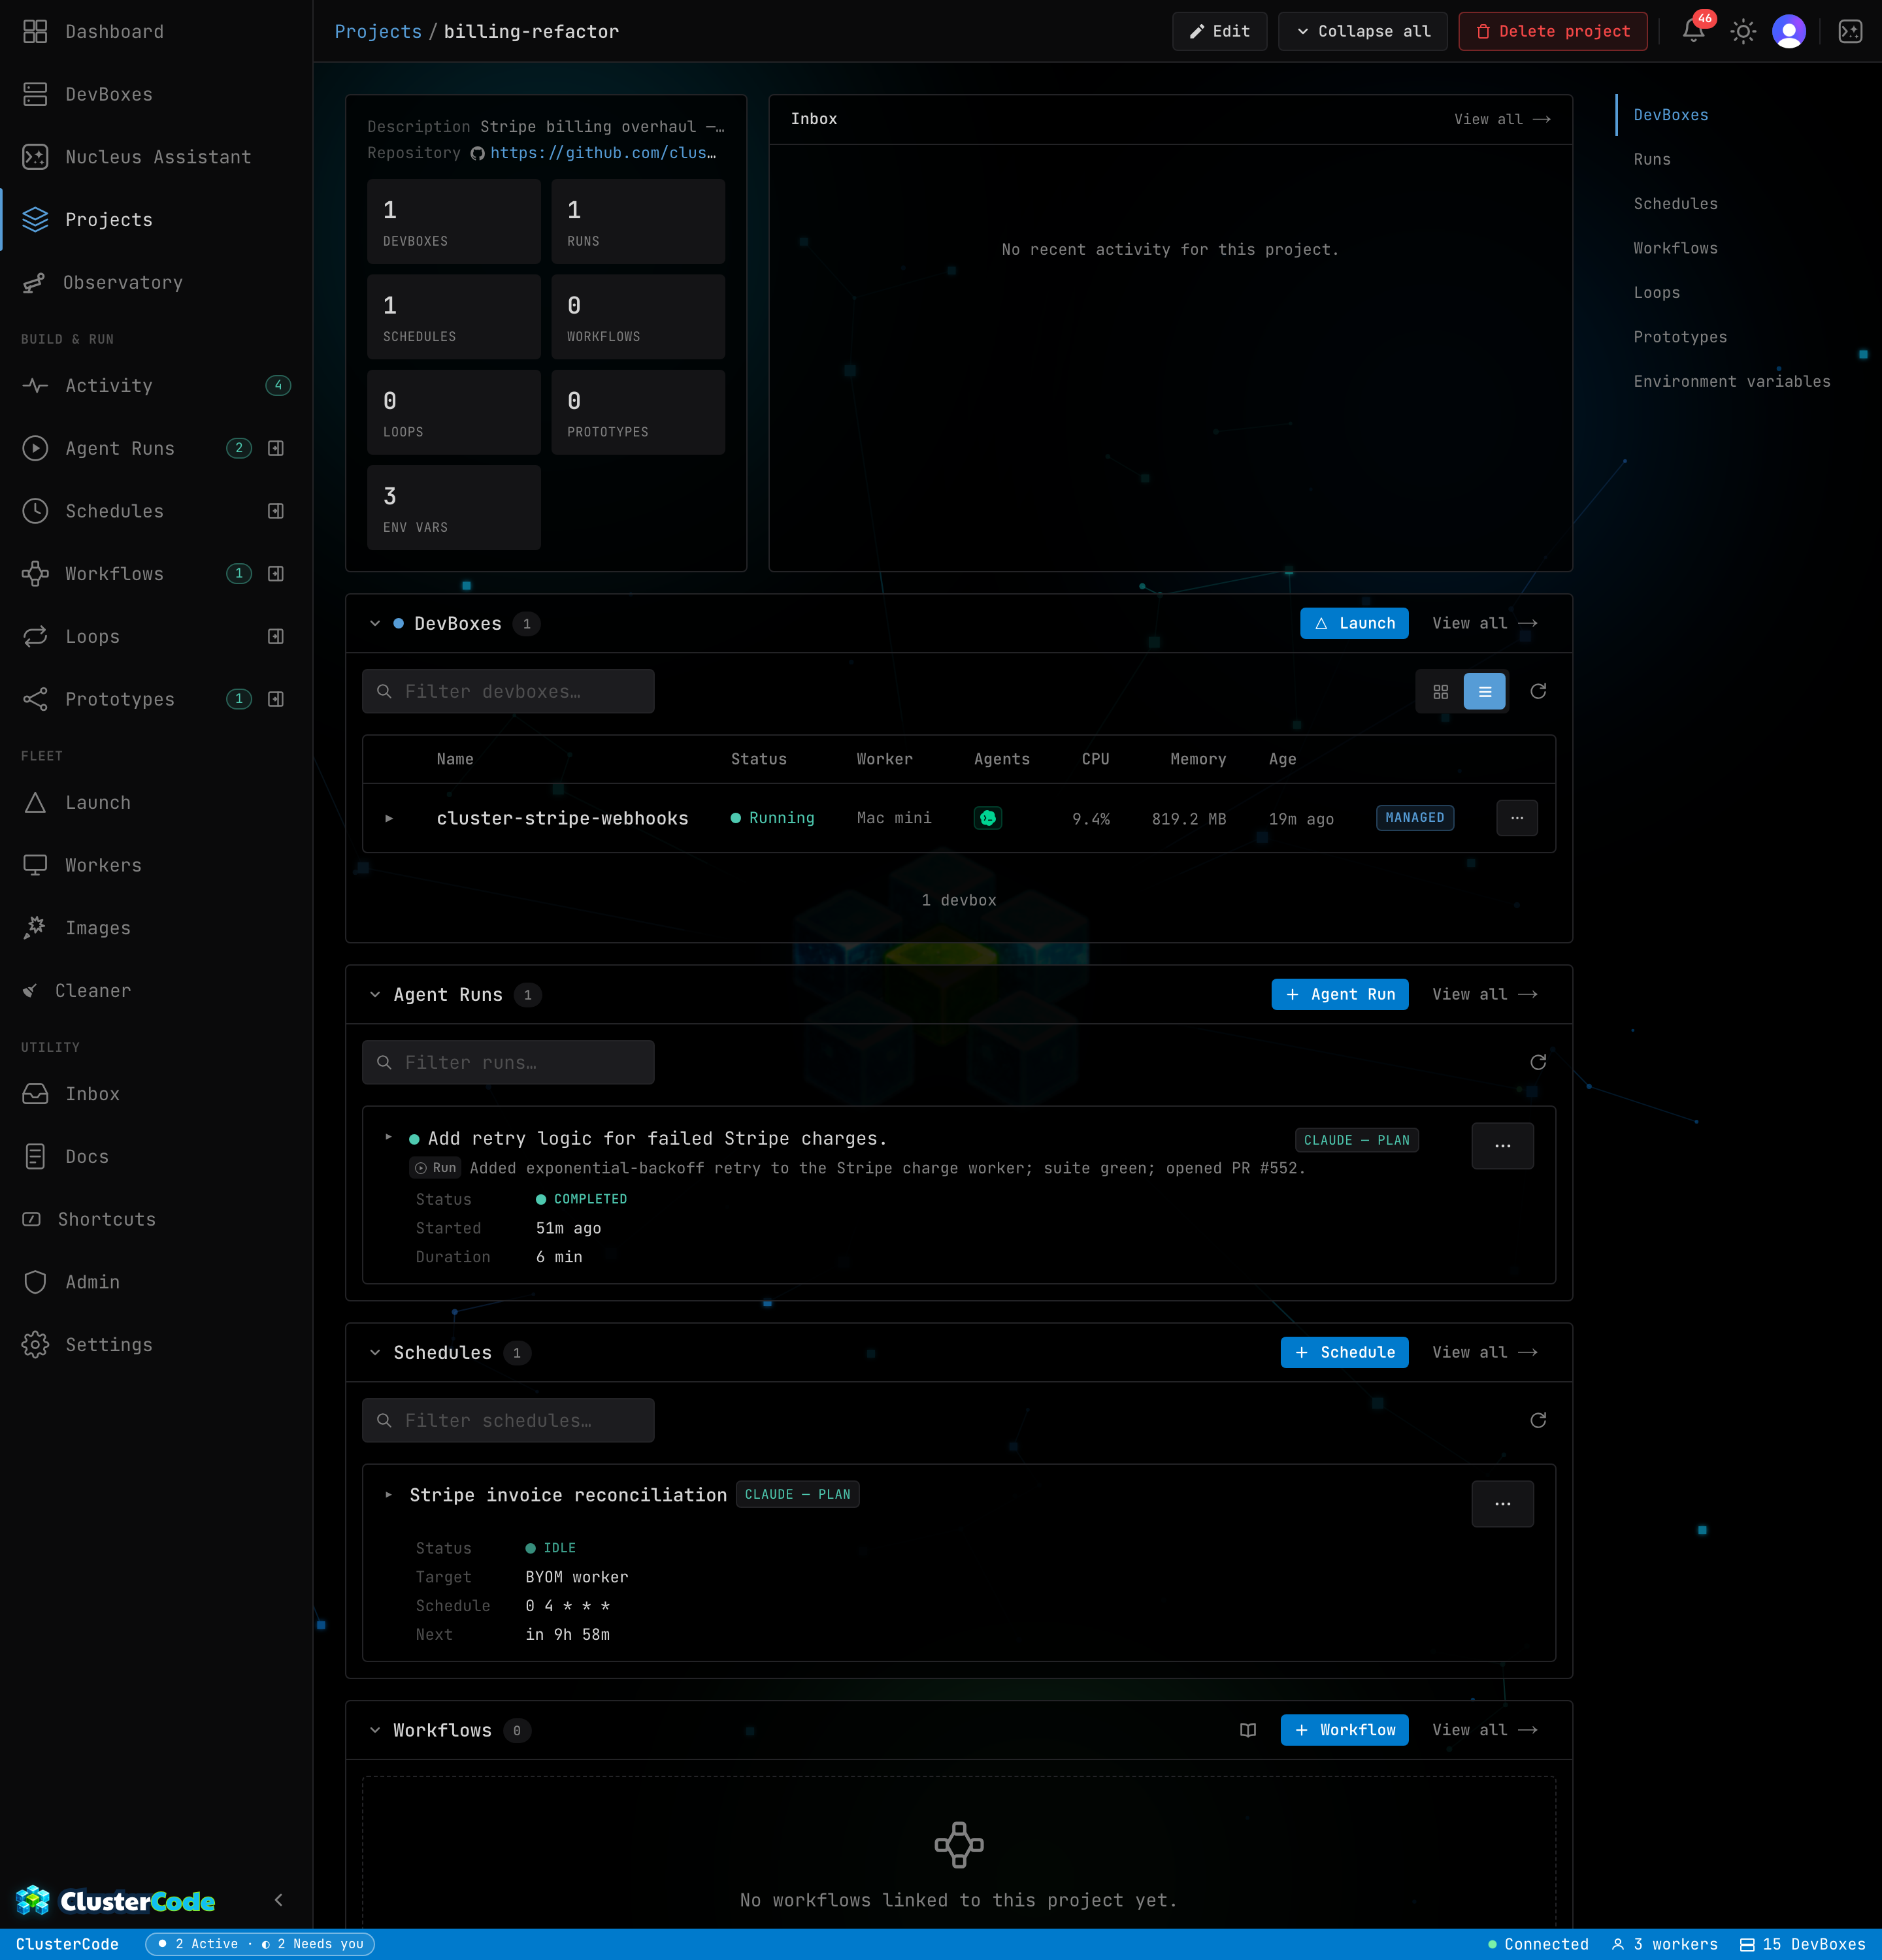This screenshot has width=1882, height=1960.
Task: Switch DevBoxes to list view
Action: tap(1485, 692)
